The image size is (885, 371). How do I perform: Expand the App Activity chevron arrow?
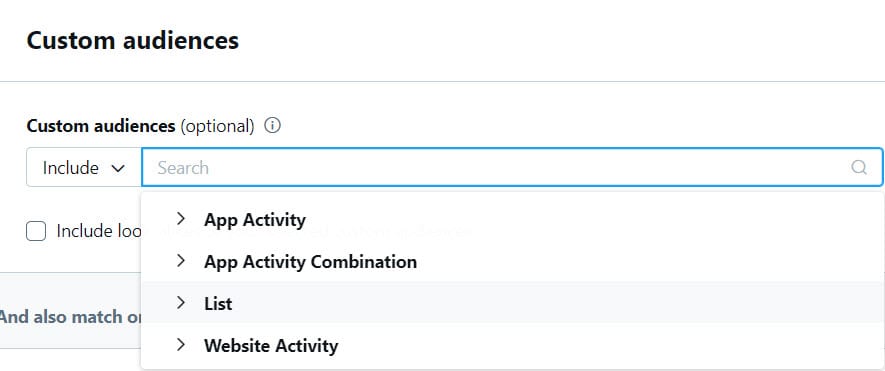click(x=181, y=219)
